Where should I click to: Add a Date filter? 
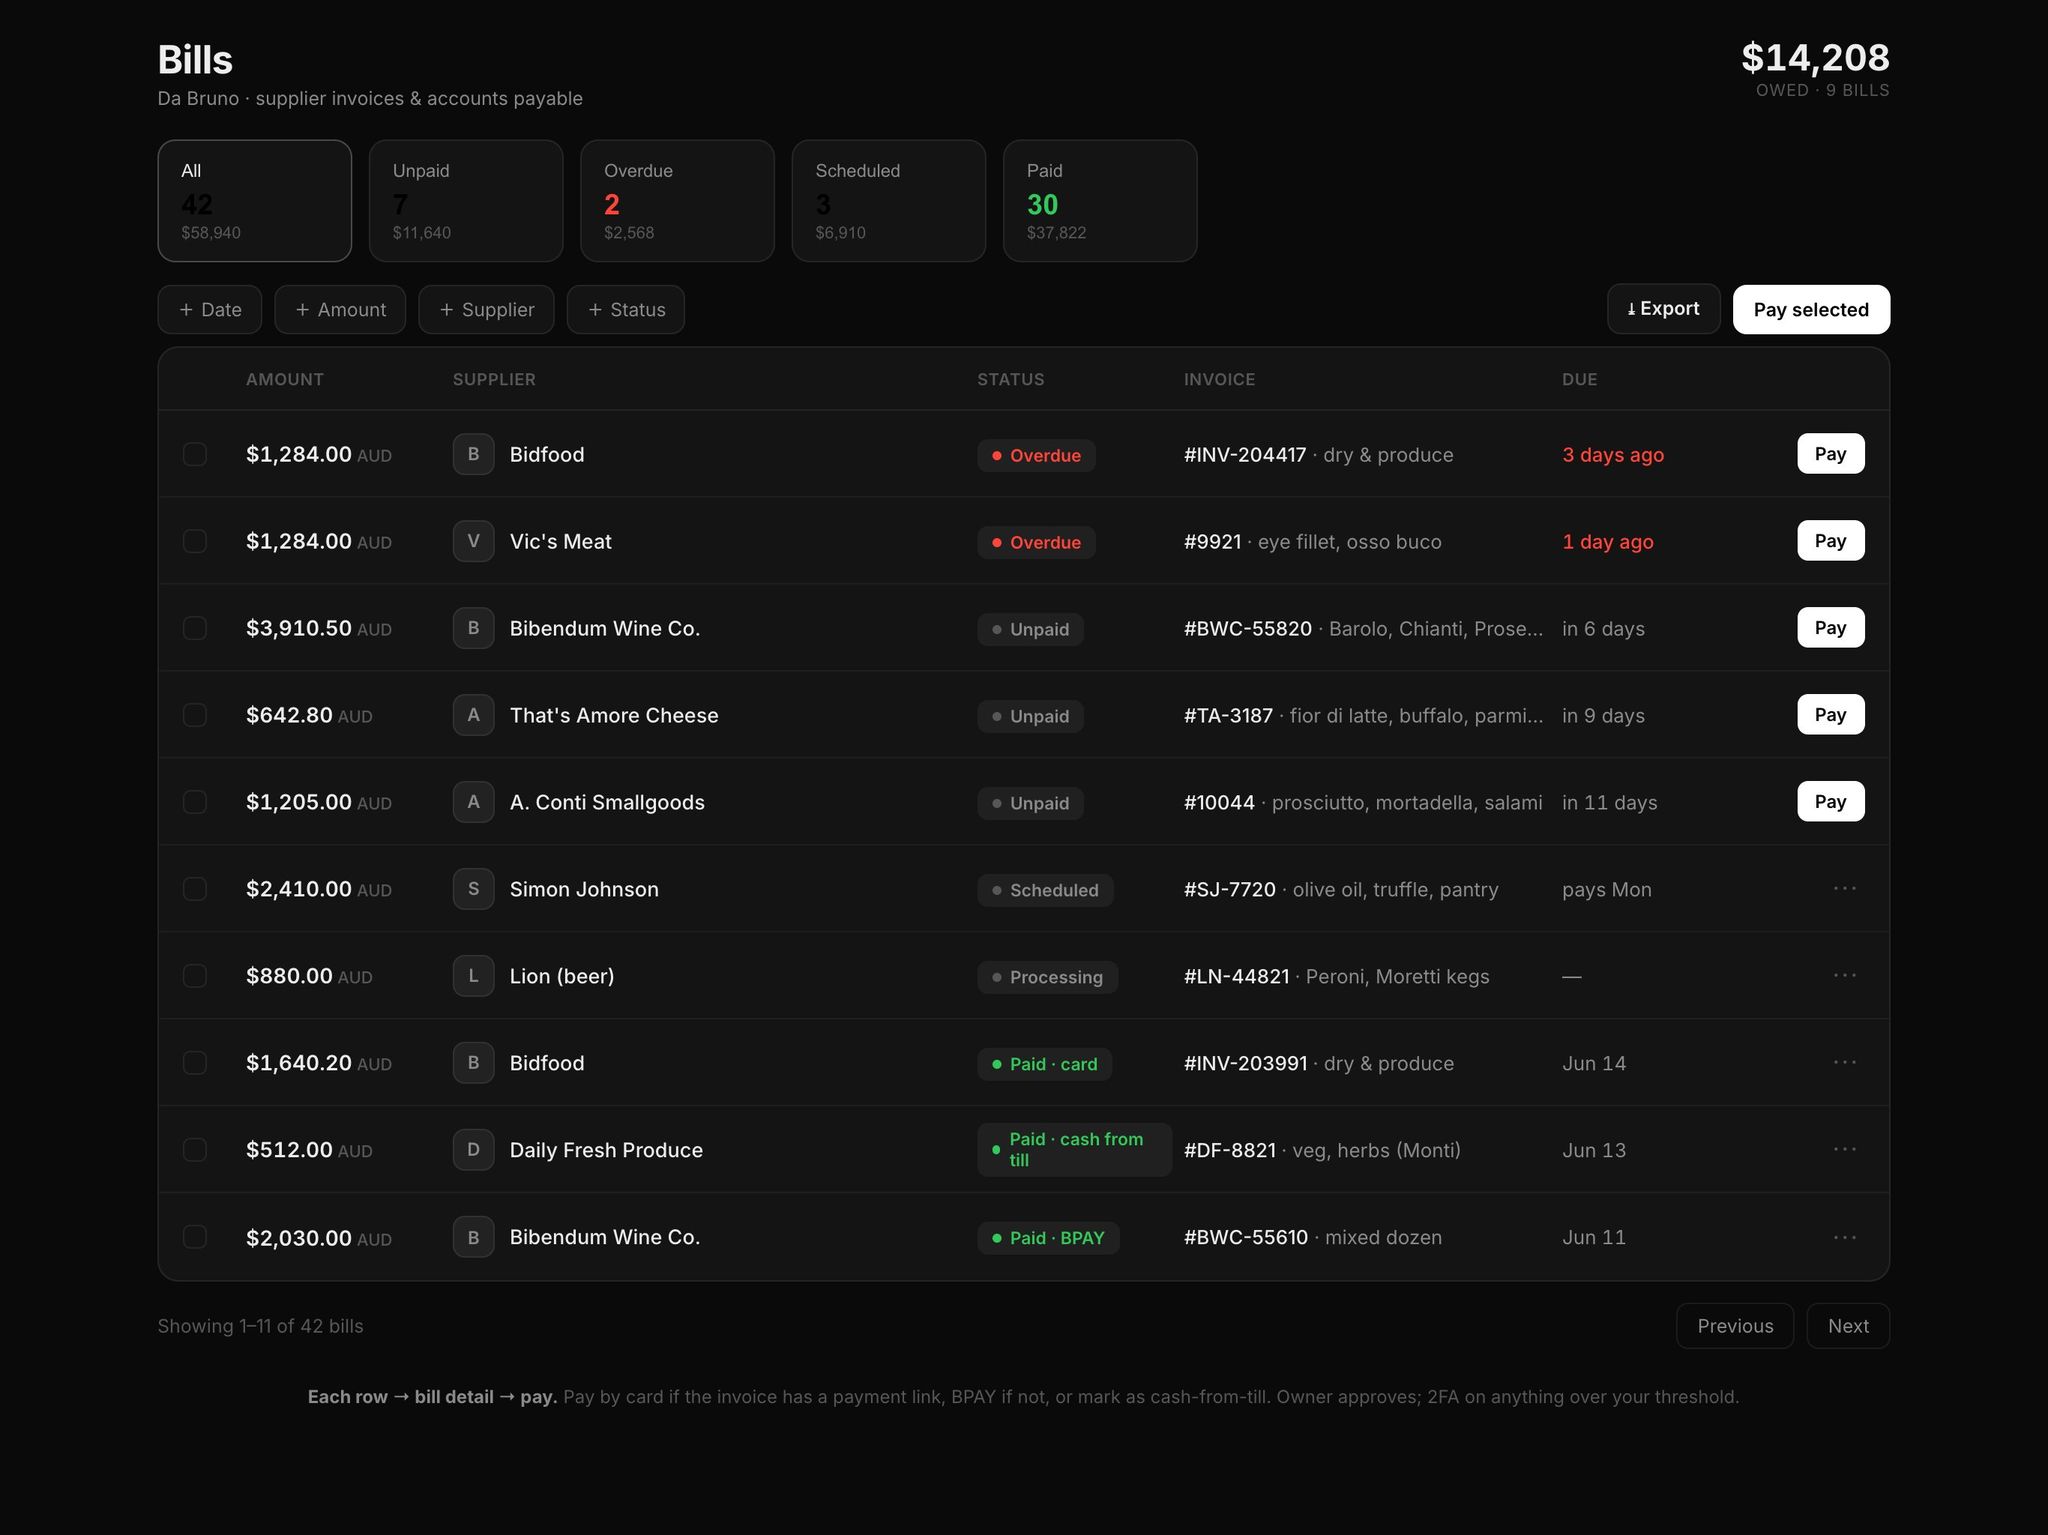pos(210,310)
